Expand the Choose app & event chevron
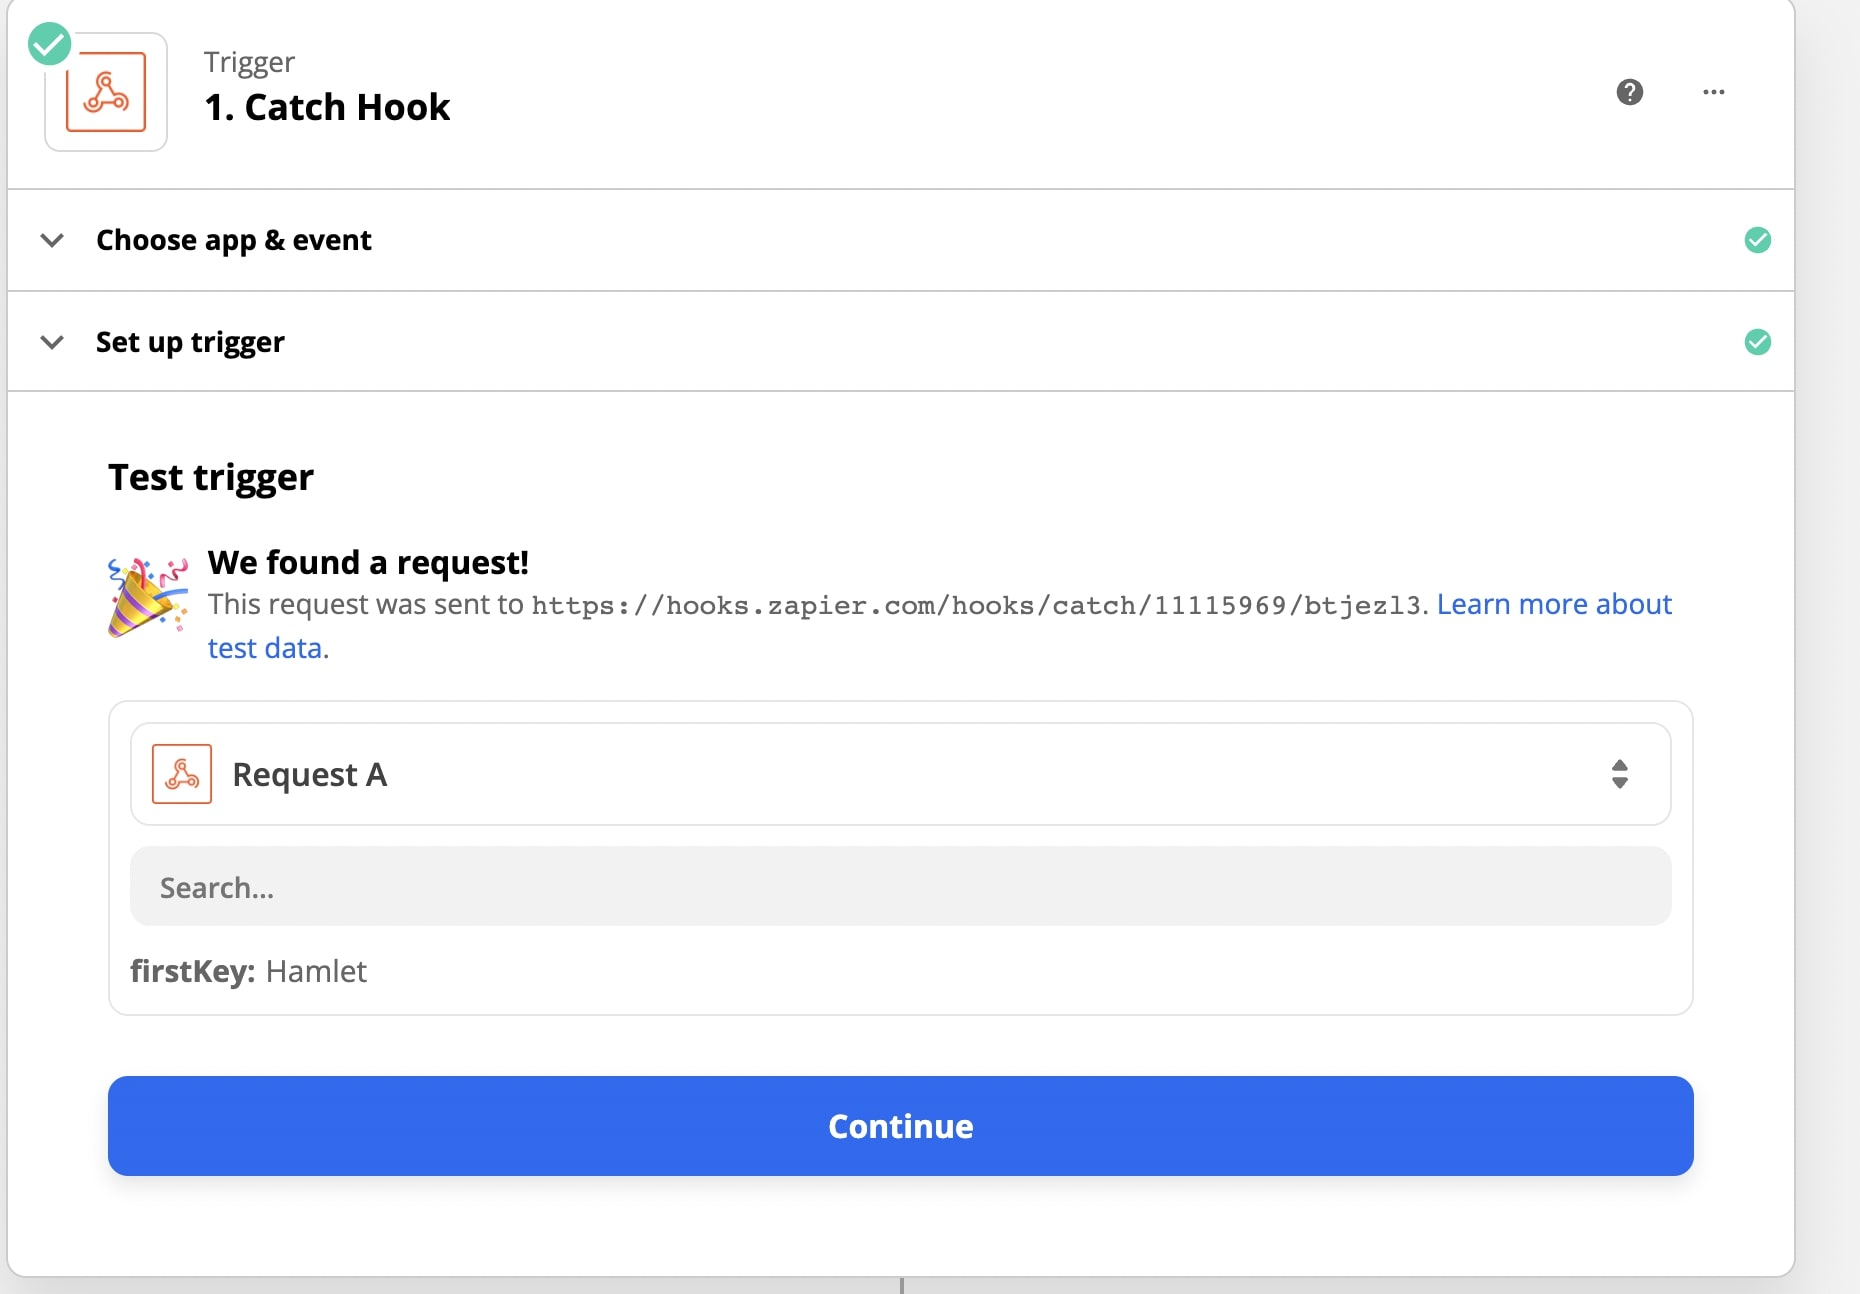 tap(52, 240)
